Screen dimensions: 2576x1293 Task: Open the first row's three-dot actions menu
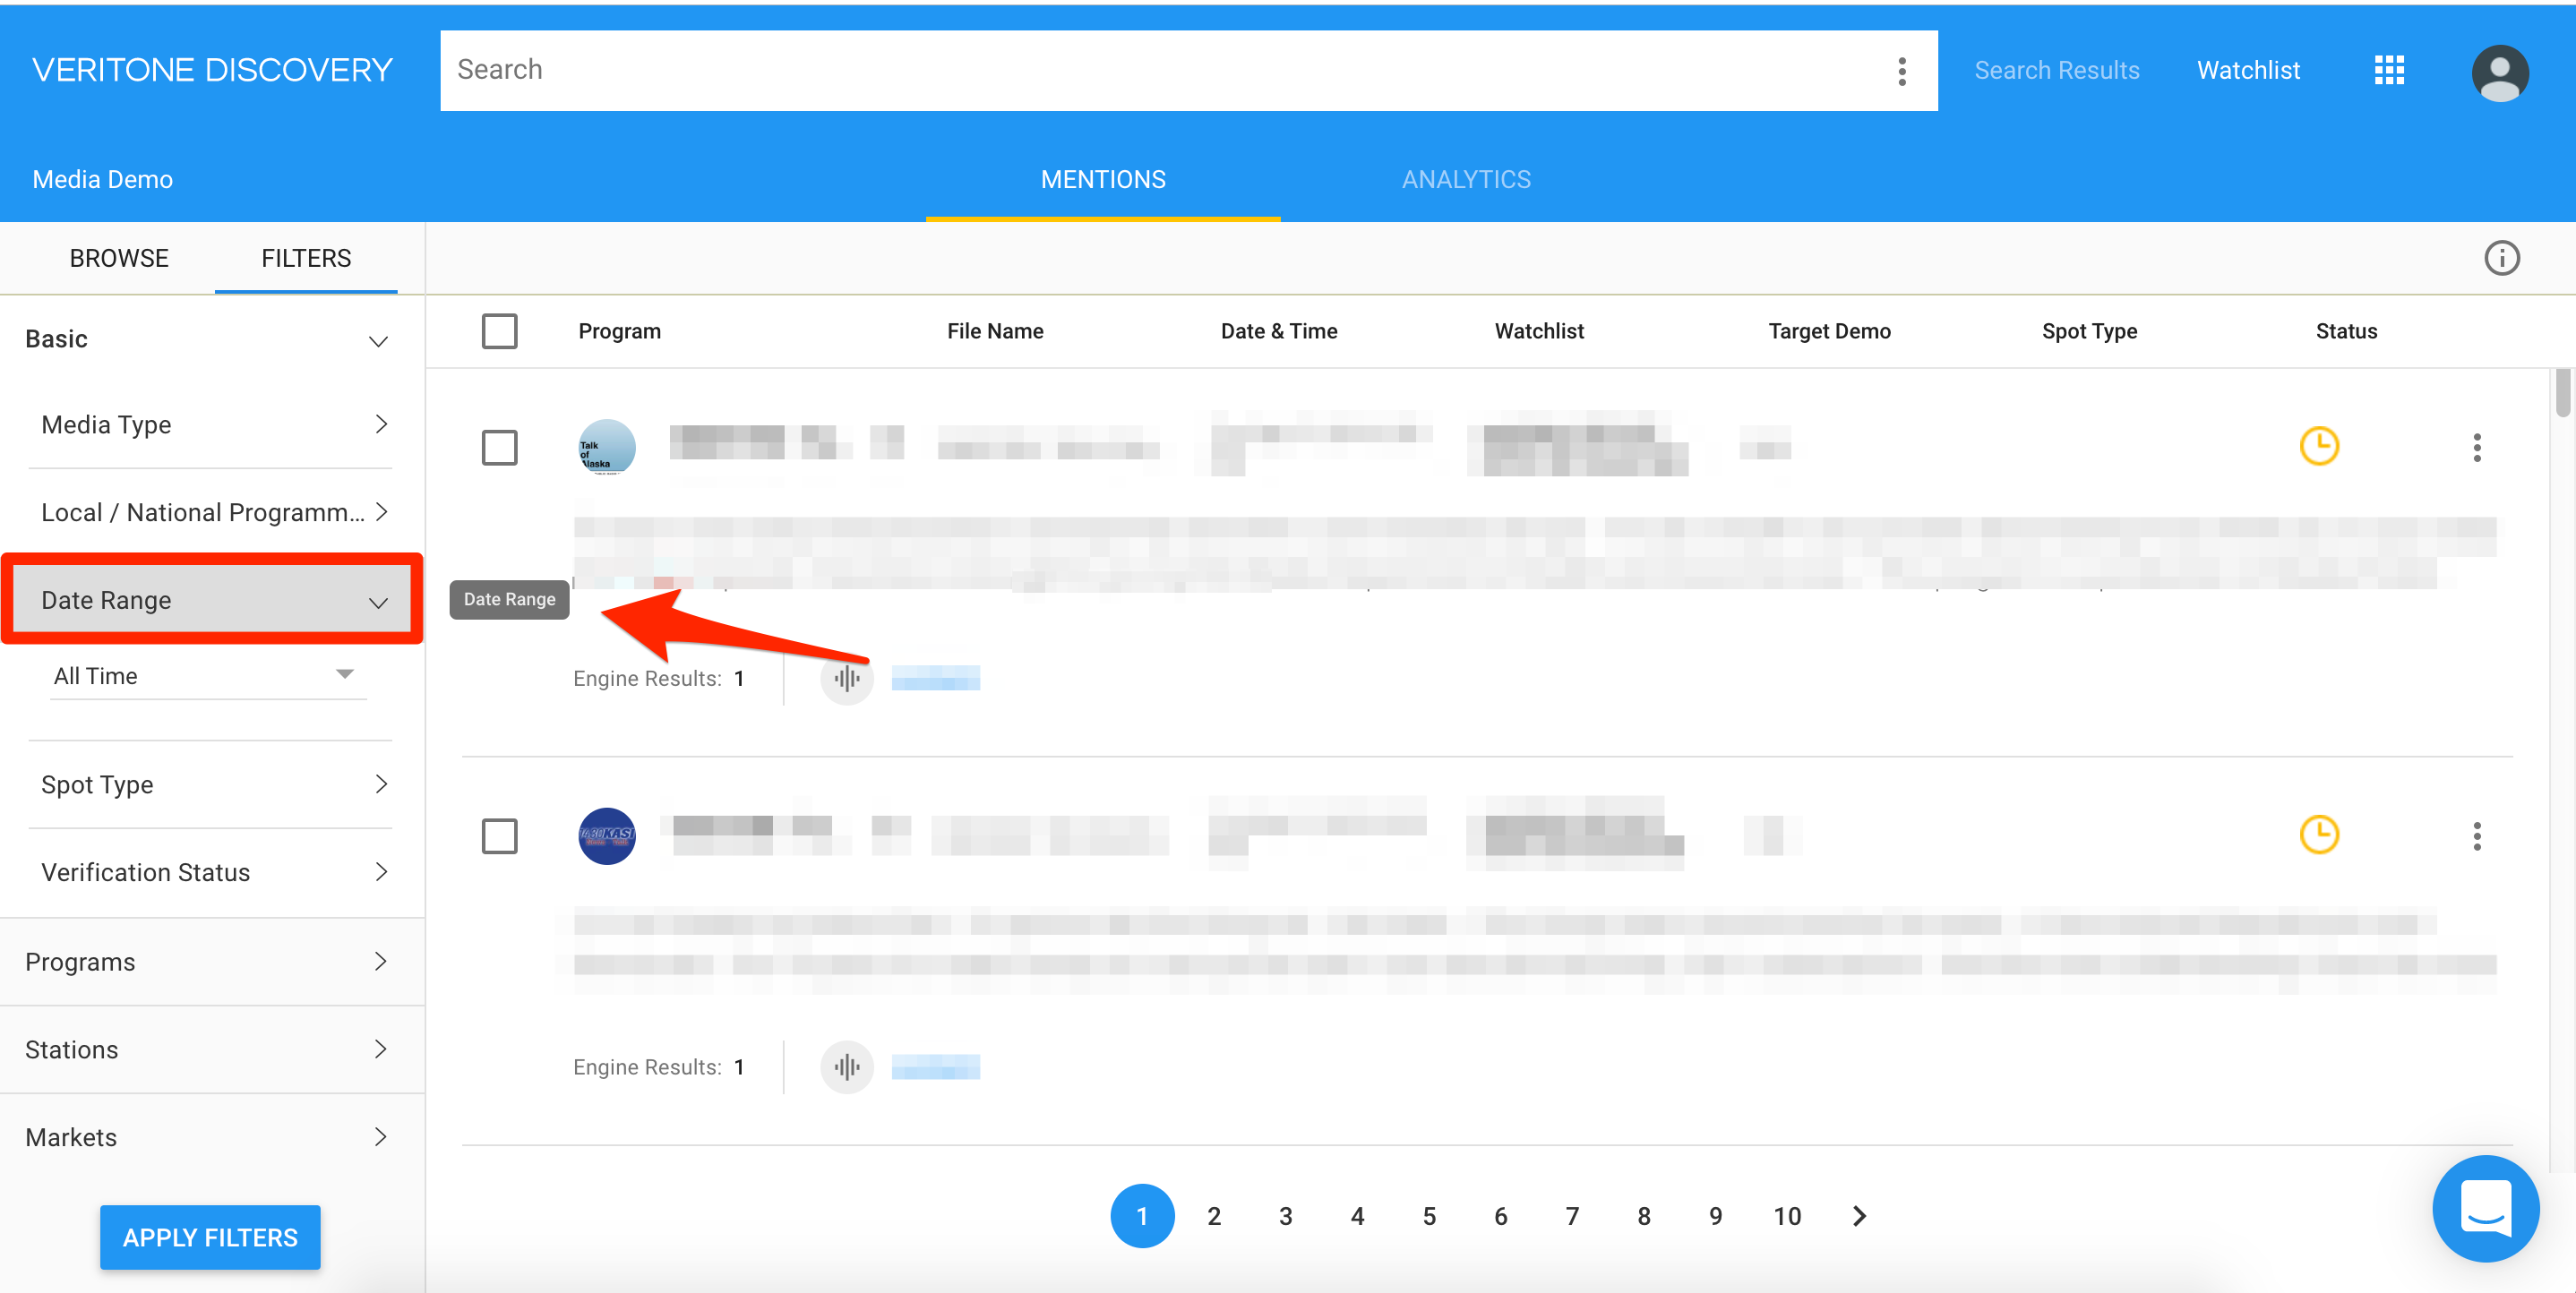[x=2477, y=448]
